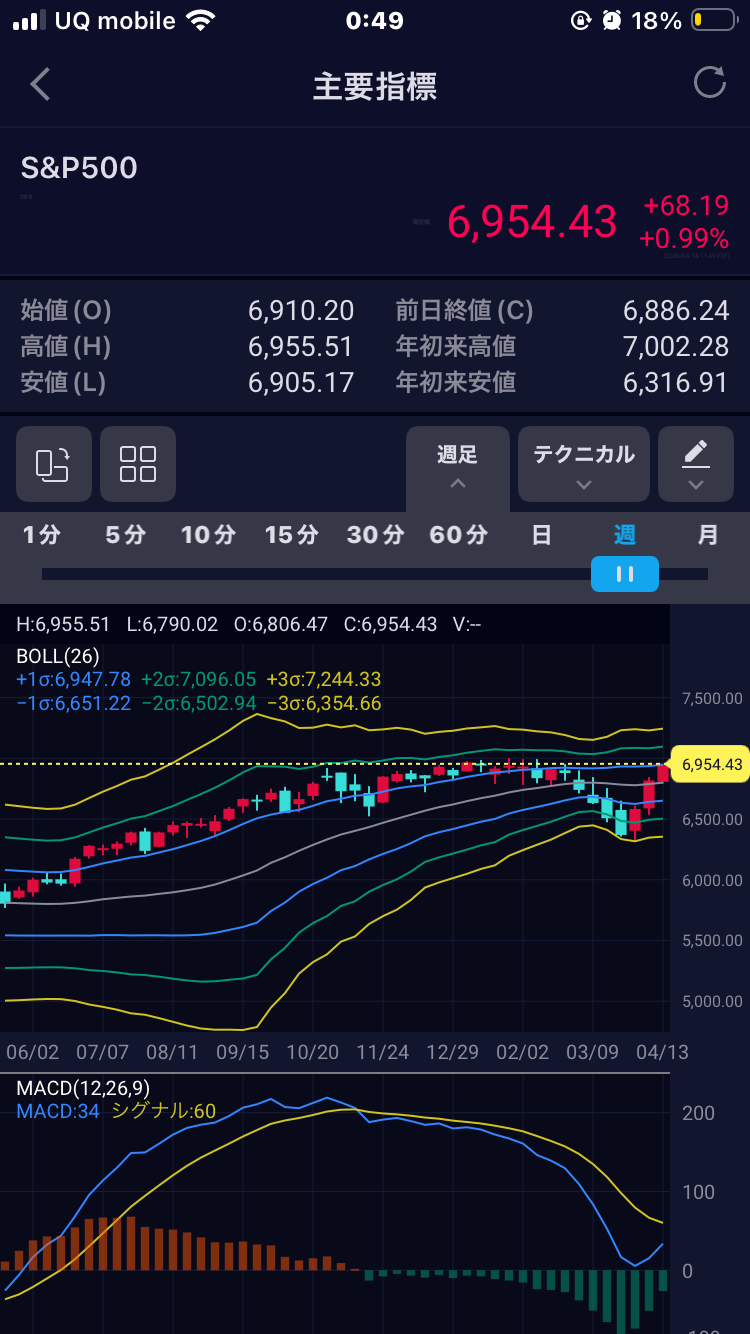Rotate chart to landscape view
Viewport: 750px width, 1334px height.
pos(54,464)
